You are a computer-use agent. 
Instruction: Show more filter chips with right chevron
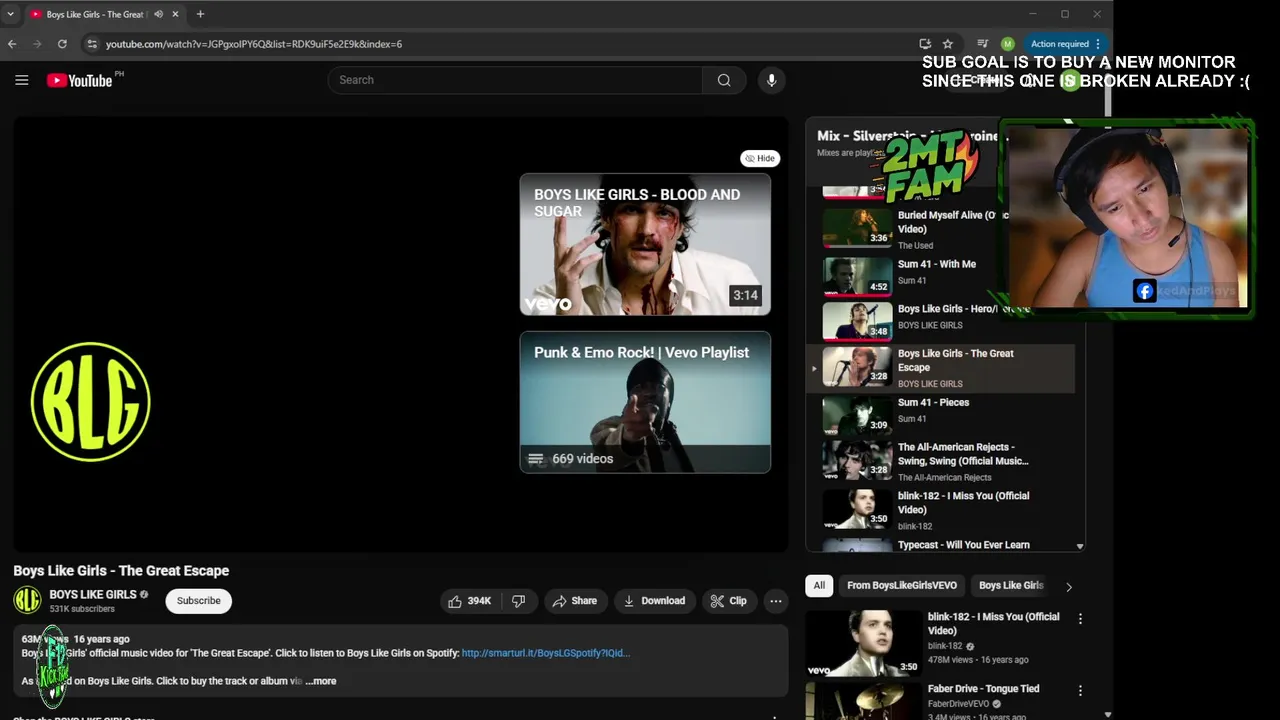coord(1068,587)
